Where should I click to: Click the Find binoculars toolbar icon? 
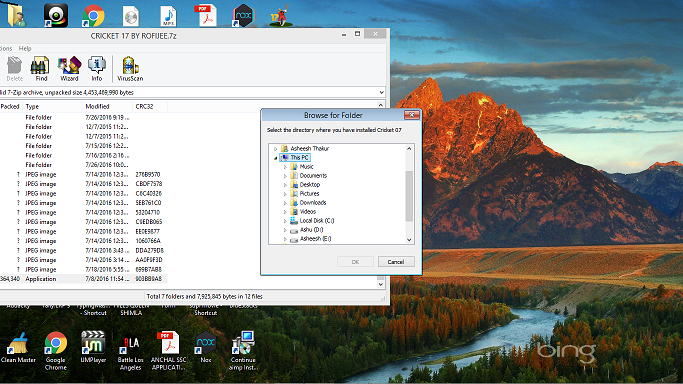[40, 69]
